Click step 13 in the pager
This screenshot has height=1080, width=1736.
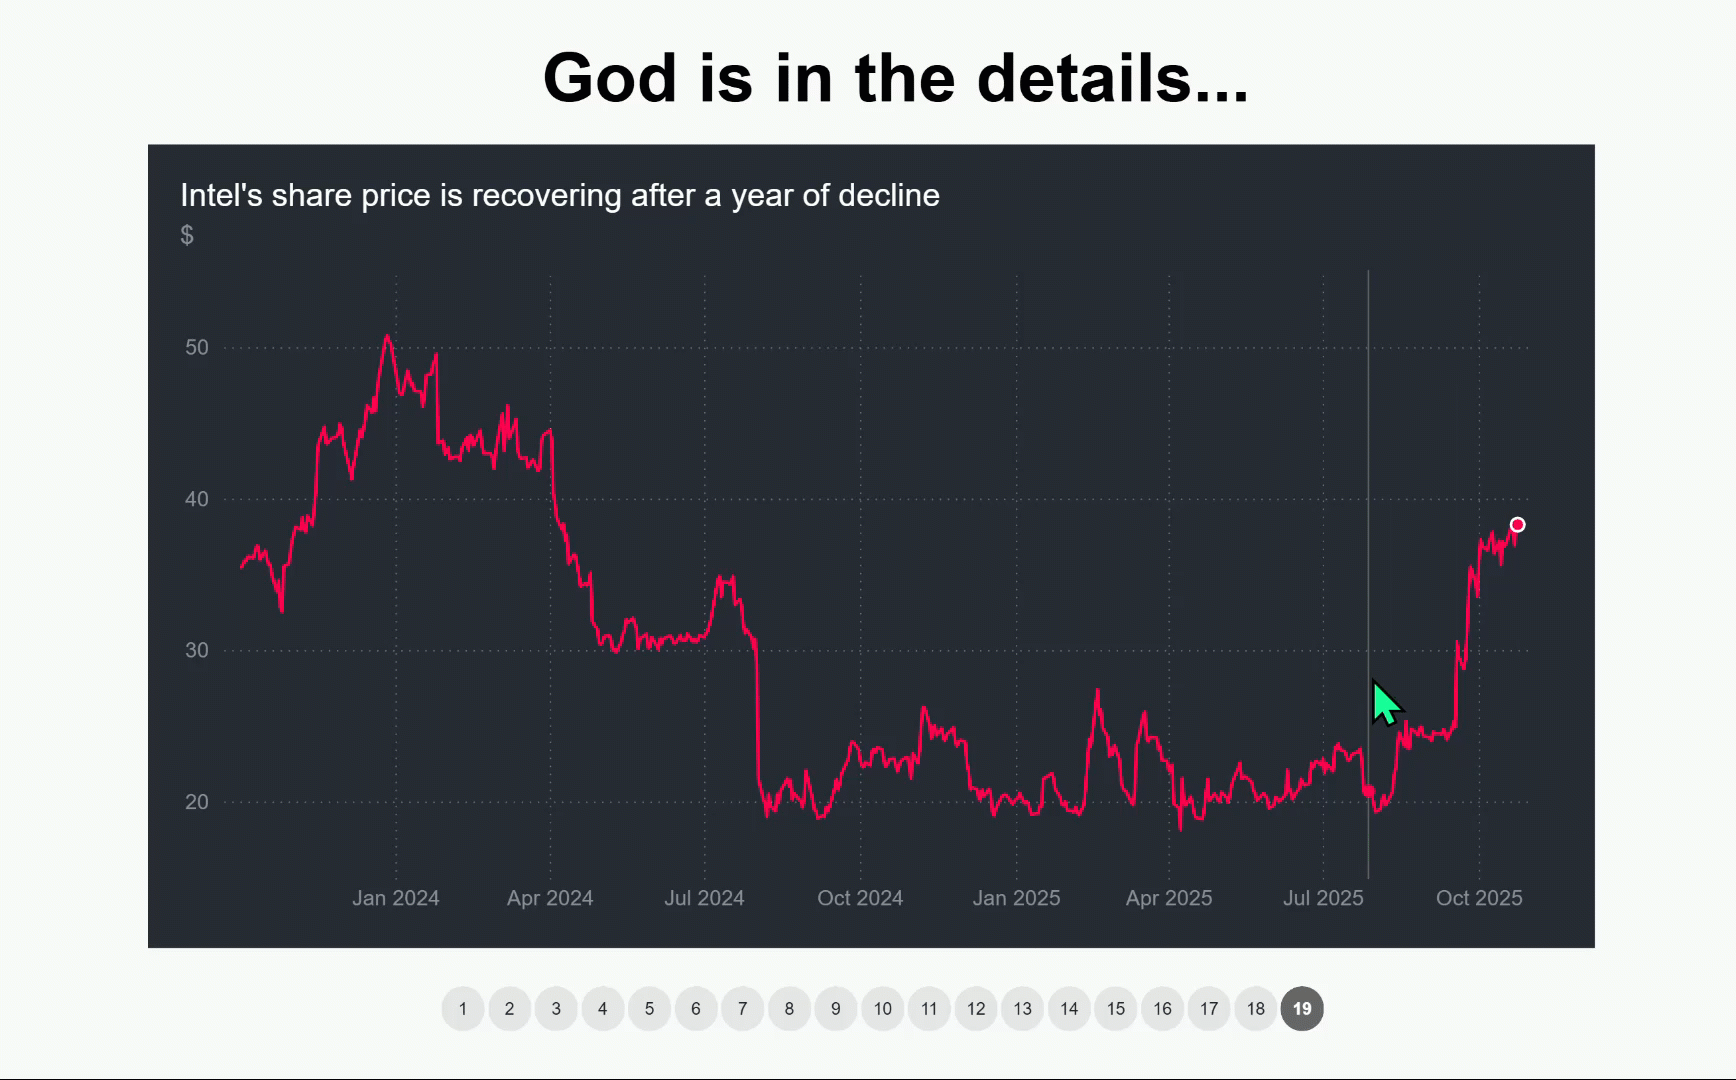(1023, 1008)
